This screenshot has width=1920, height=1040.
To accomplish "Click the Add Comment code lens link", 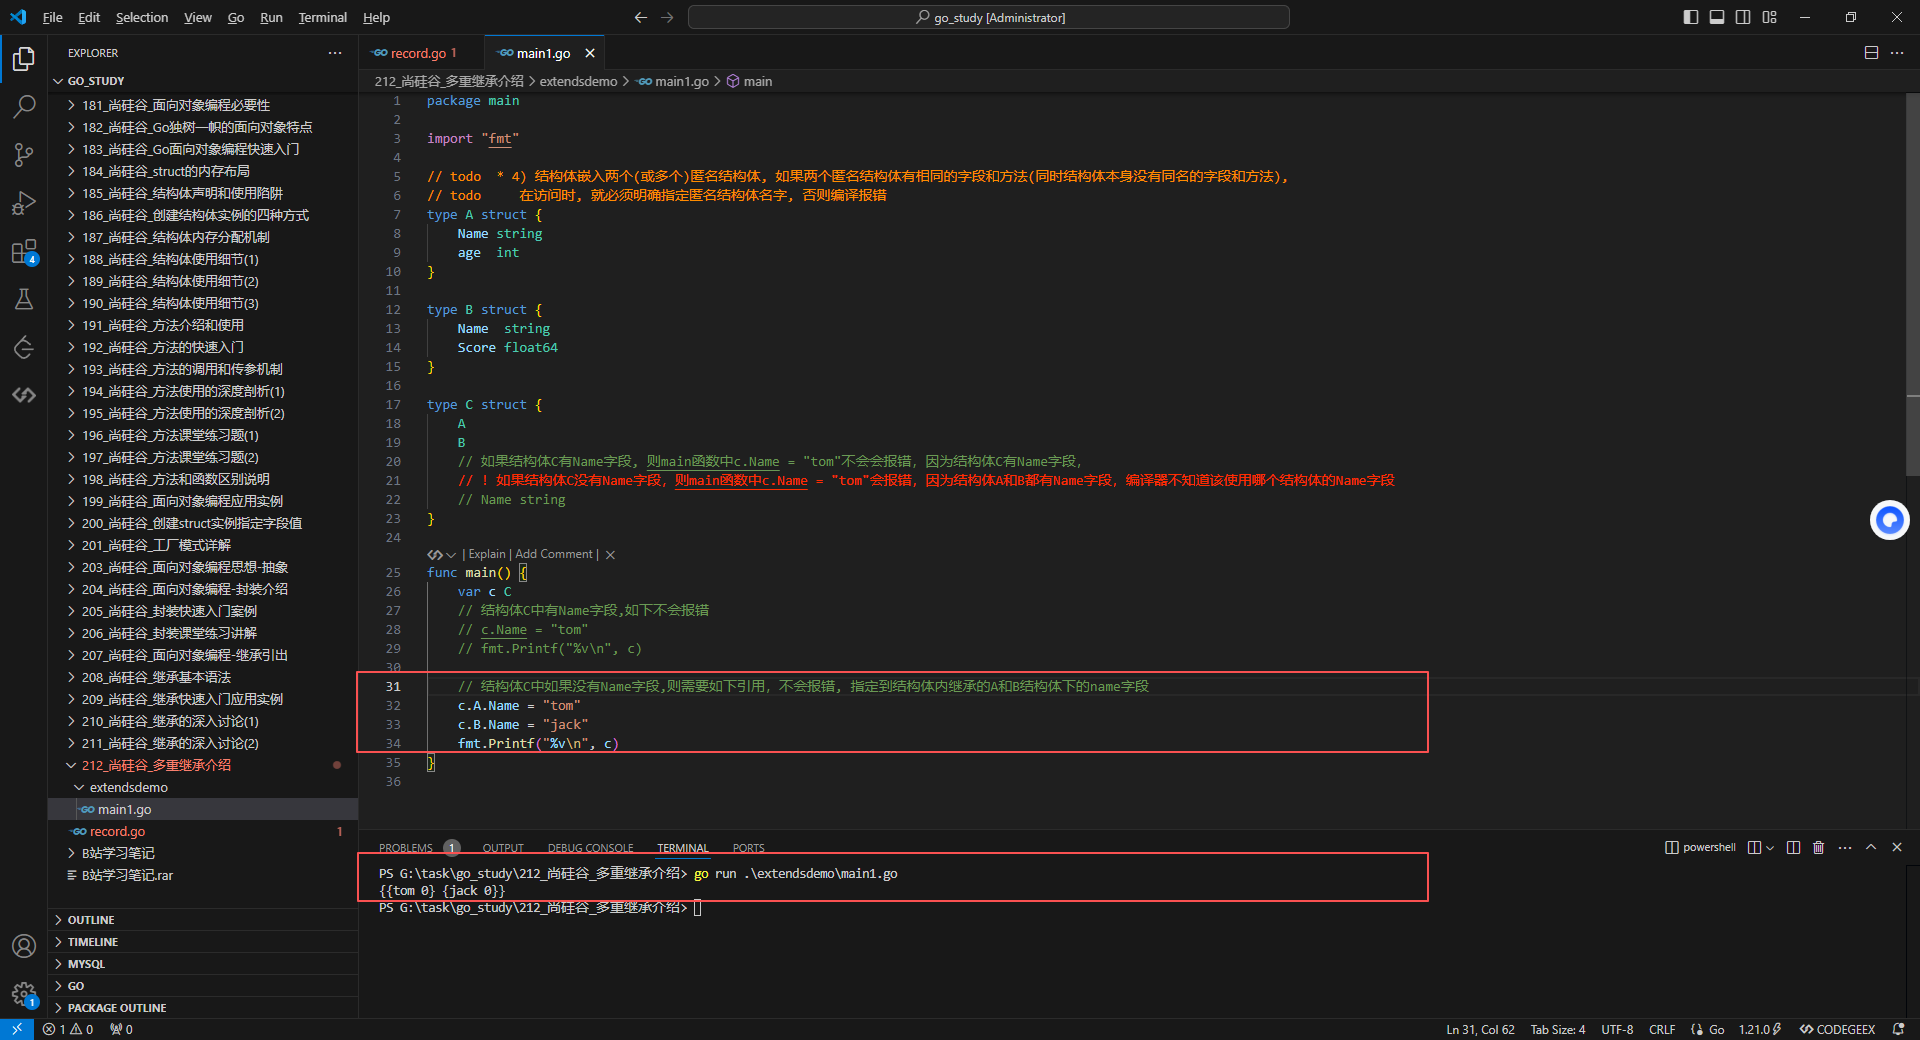I will 554,555.
